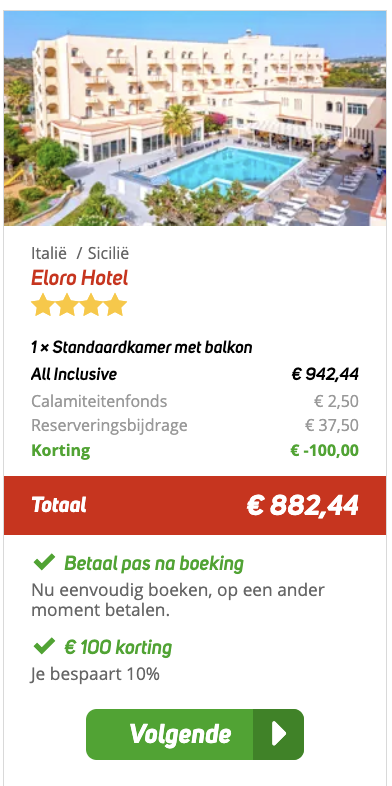Click the Eloro Hotel pool photo

click(195, 118)
